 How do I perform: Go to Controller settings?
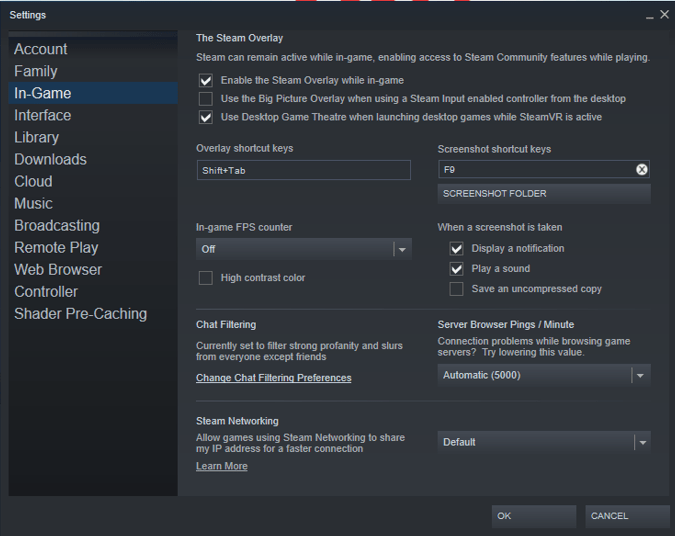point(93,292)
